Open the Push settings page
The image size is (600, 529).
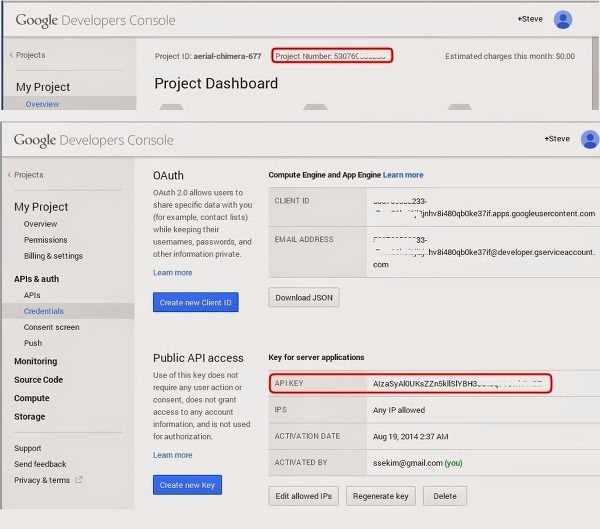[33, 343]
